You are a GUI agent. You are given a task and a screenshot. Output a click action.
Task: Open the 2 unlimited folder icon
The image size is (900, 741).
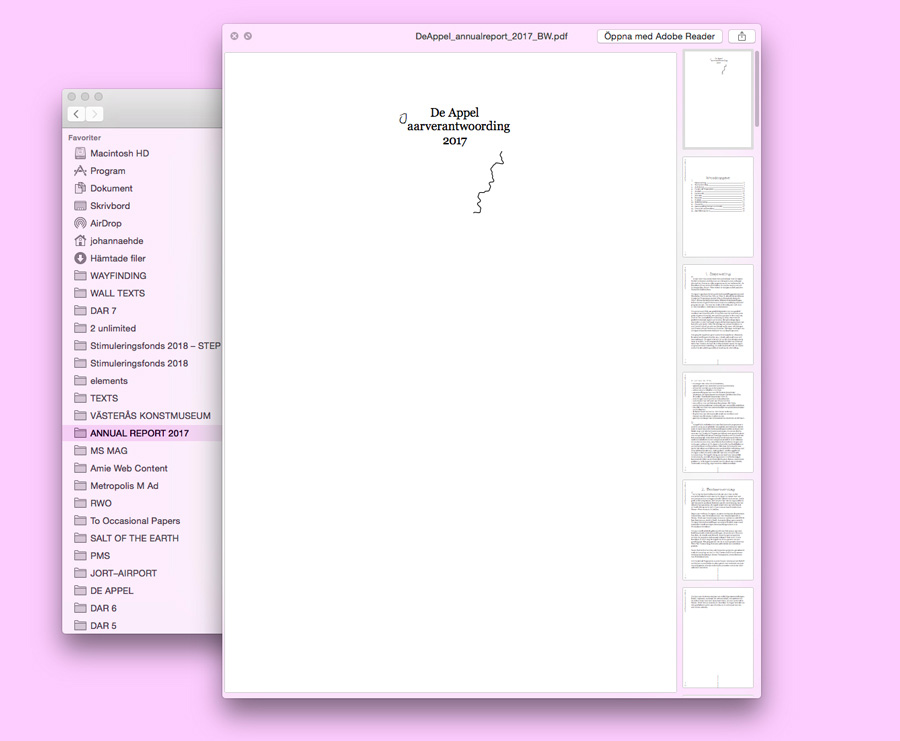80,328
